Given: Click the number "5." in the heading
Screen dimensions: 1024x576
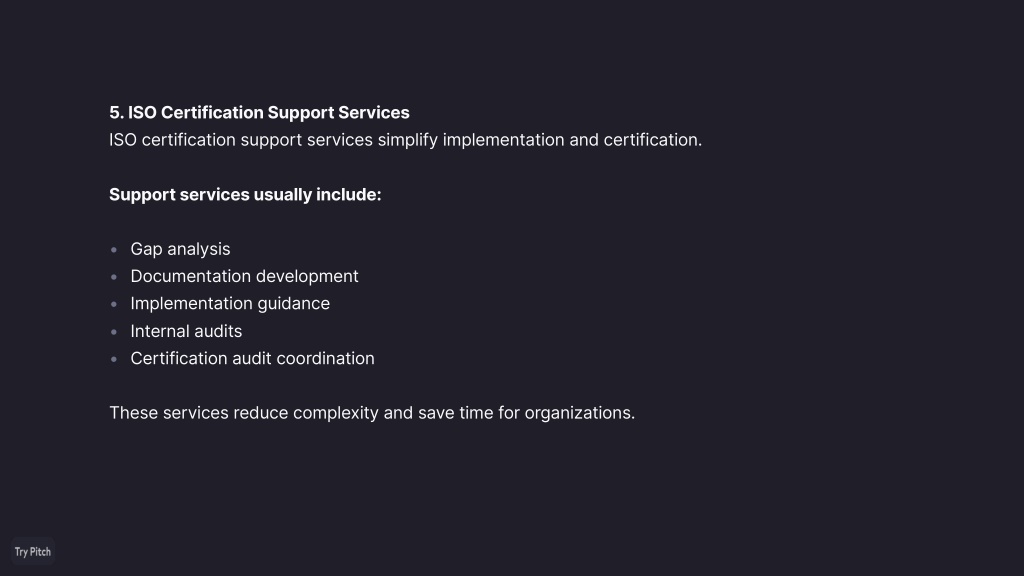Looking at the screenshot, I should click(116, 112).
